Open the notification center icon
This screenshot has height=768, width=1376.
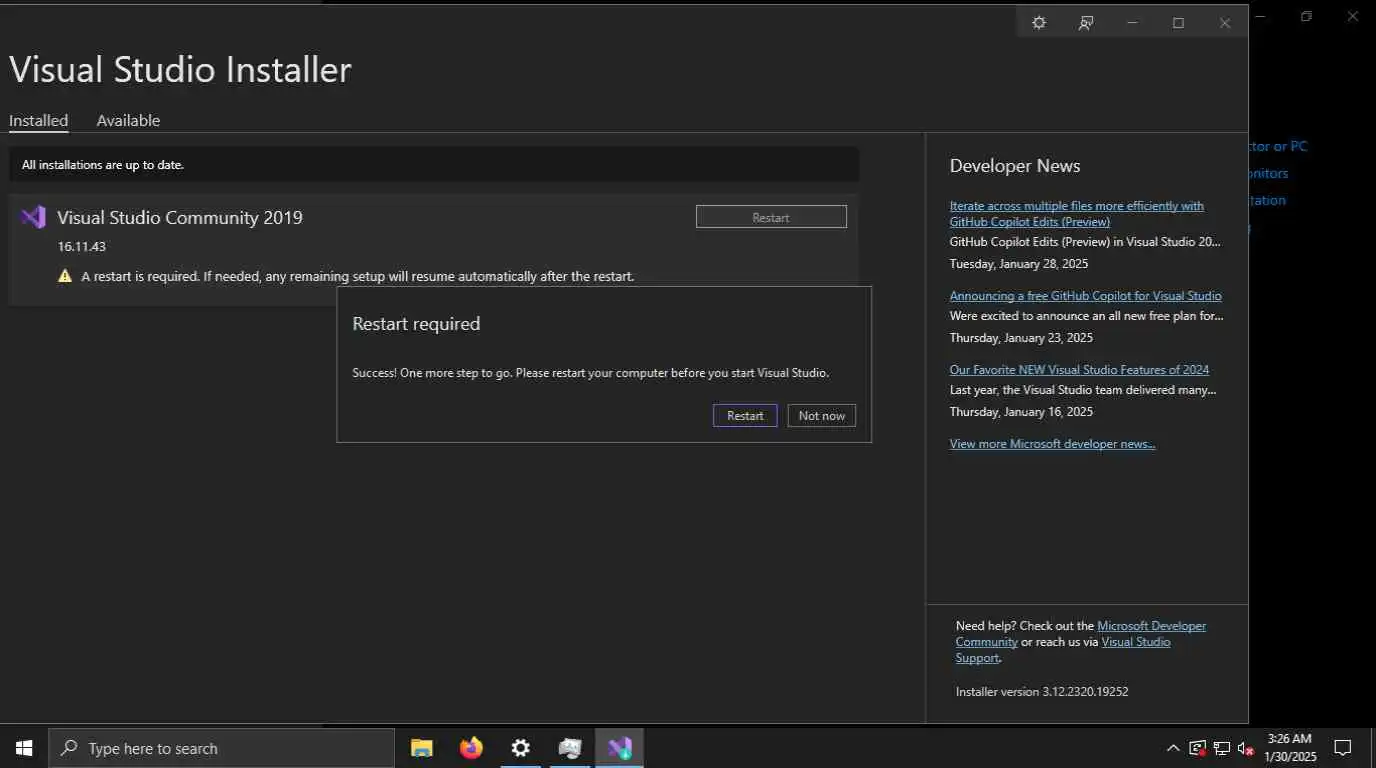coord(1343,748)
